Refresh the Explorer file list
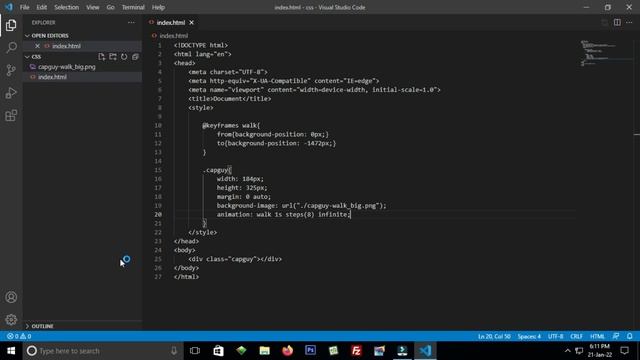Screen dimensions: 640x360 124,57
